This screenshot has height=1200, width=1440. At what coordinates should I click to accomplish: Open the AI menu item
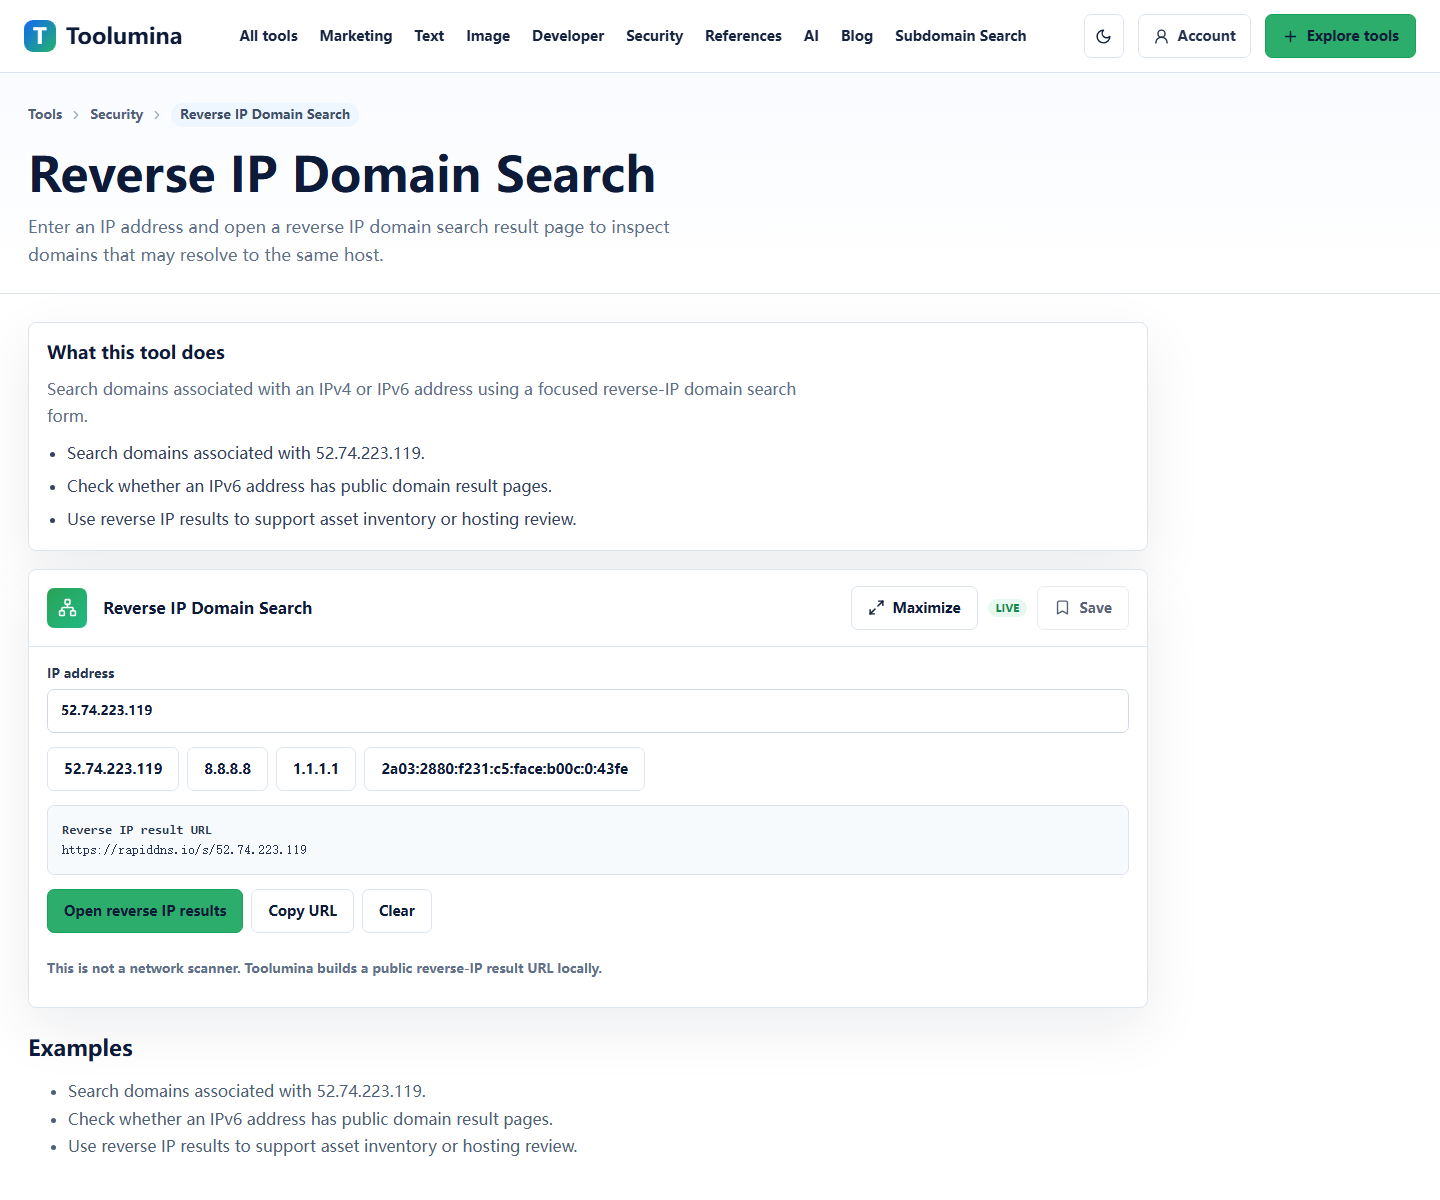coord(811,36)
